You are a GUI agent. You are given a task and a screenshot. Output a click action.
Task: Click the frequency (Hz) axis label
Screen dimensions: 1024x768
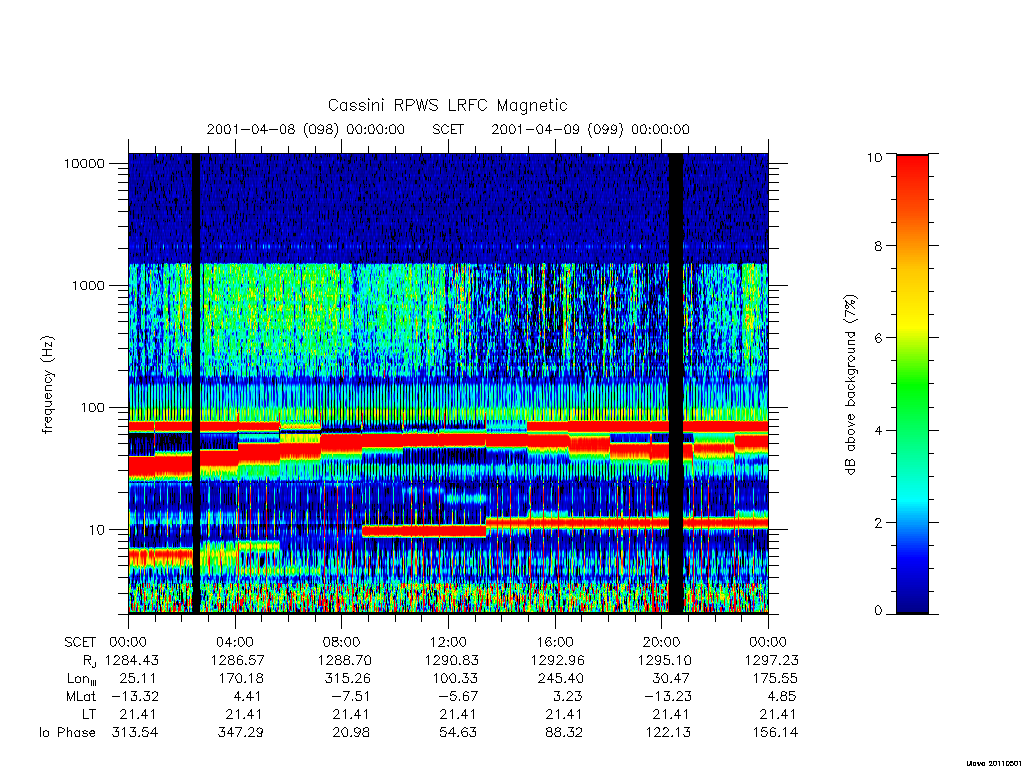48,384
